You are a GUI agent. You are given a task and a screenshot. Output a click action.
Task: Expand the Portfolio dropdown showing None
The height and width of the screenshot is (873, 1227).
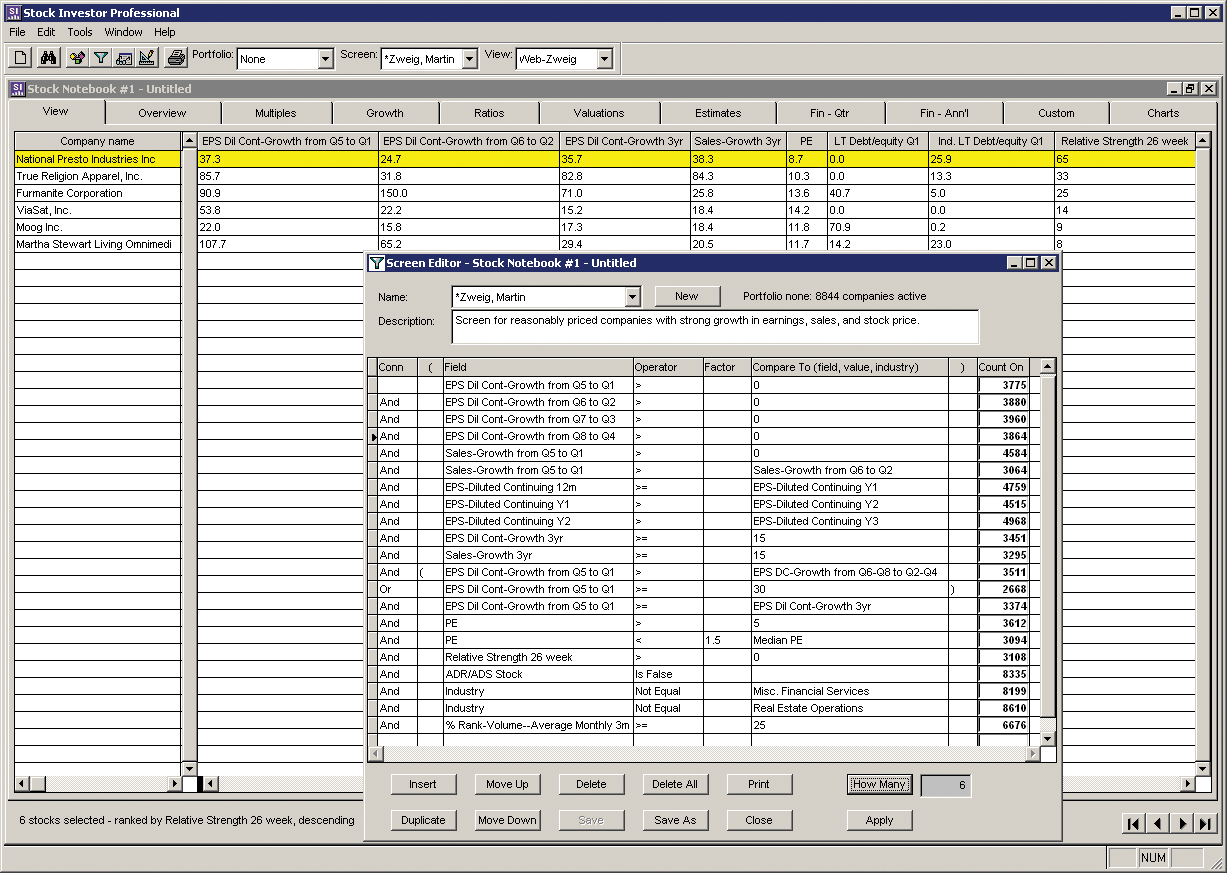[325, 60]
